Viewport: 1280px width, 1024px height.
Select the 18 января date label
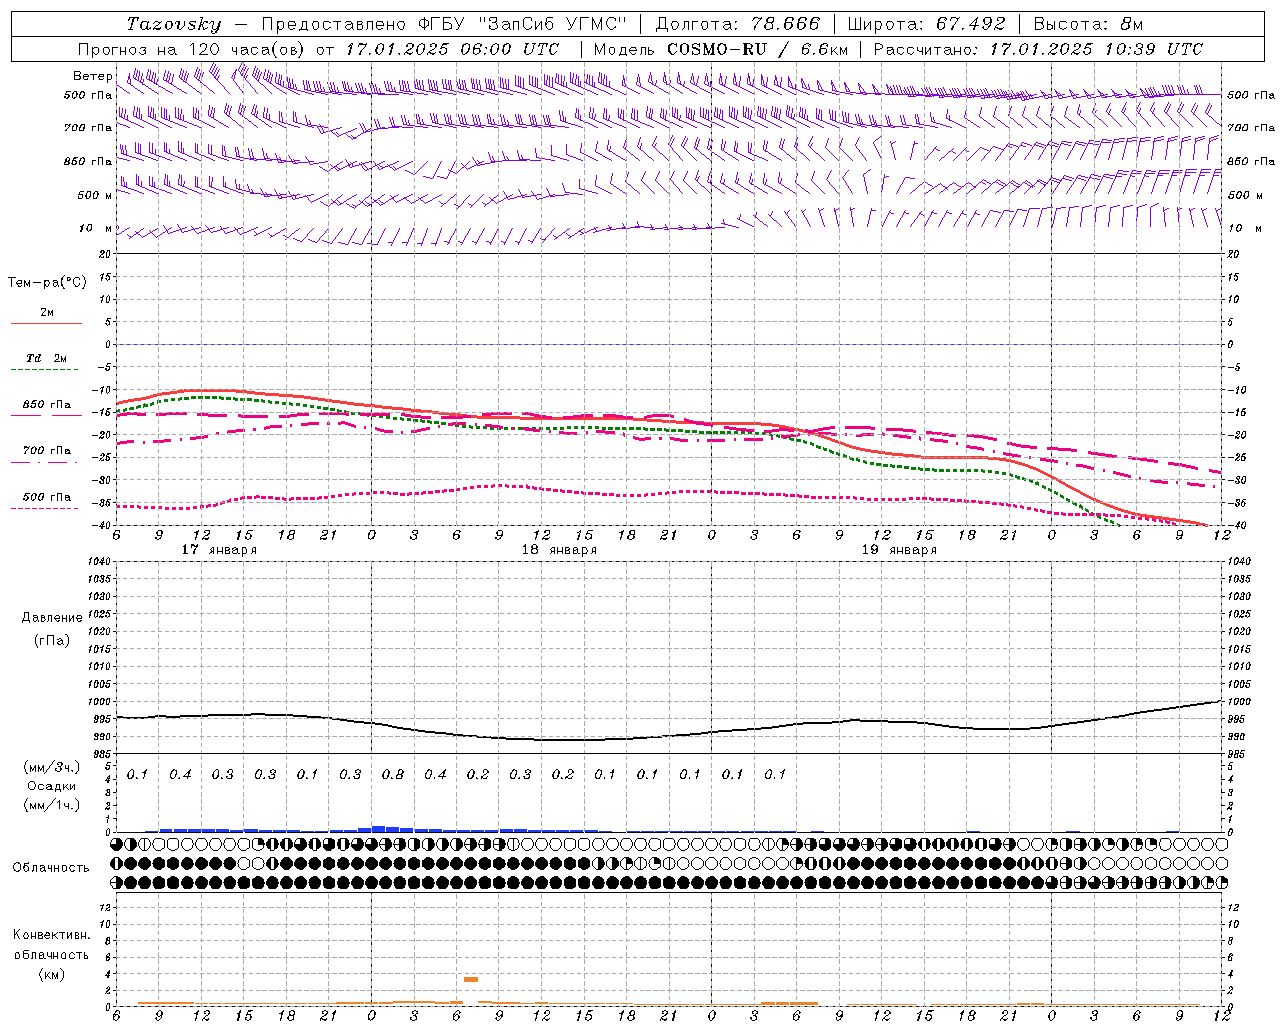[x=559, y=551]
